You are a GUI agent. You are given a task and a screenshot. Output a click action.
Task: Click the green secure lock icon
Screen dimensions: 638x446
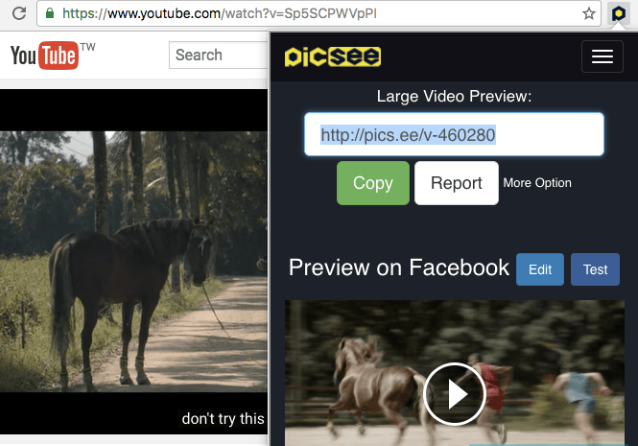tap(47, 14)
